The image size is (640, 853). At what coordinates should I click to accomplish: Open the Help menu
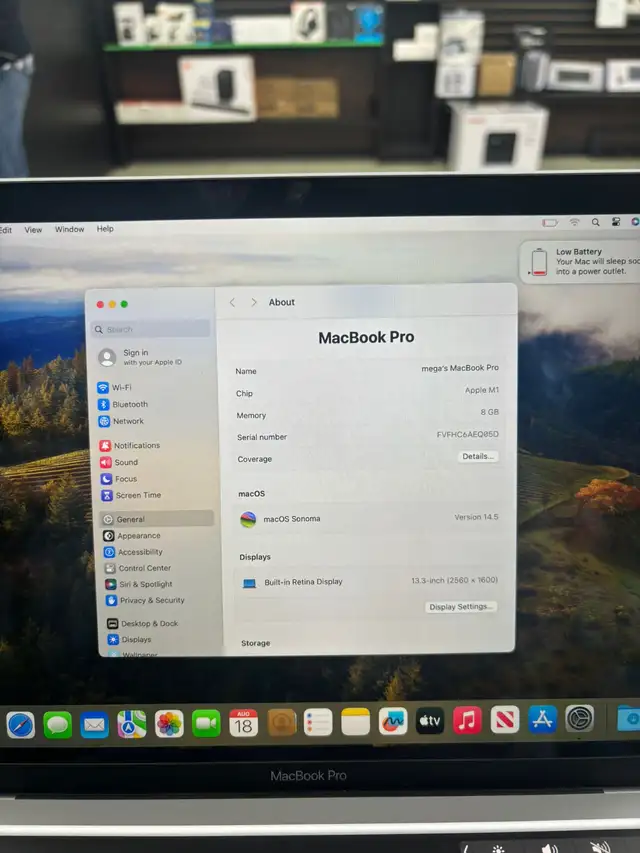pyautogui.click(x=106, y=229)
